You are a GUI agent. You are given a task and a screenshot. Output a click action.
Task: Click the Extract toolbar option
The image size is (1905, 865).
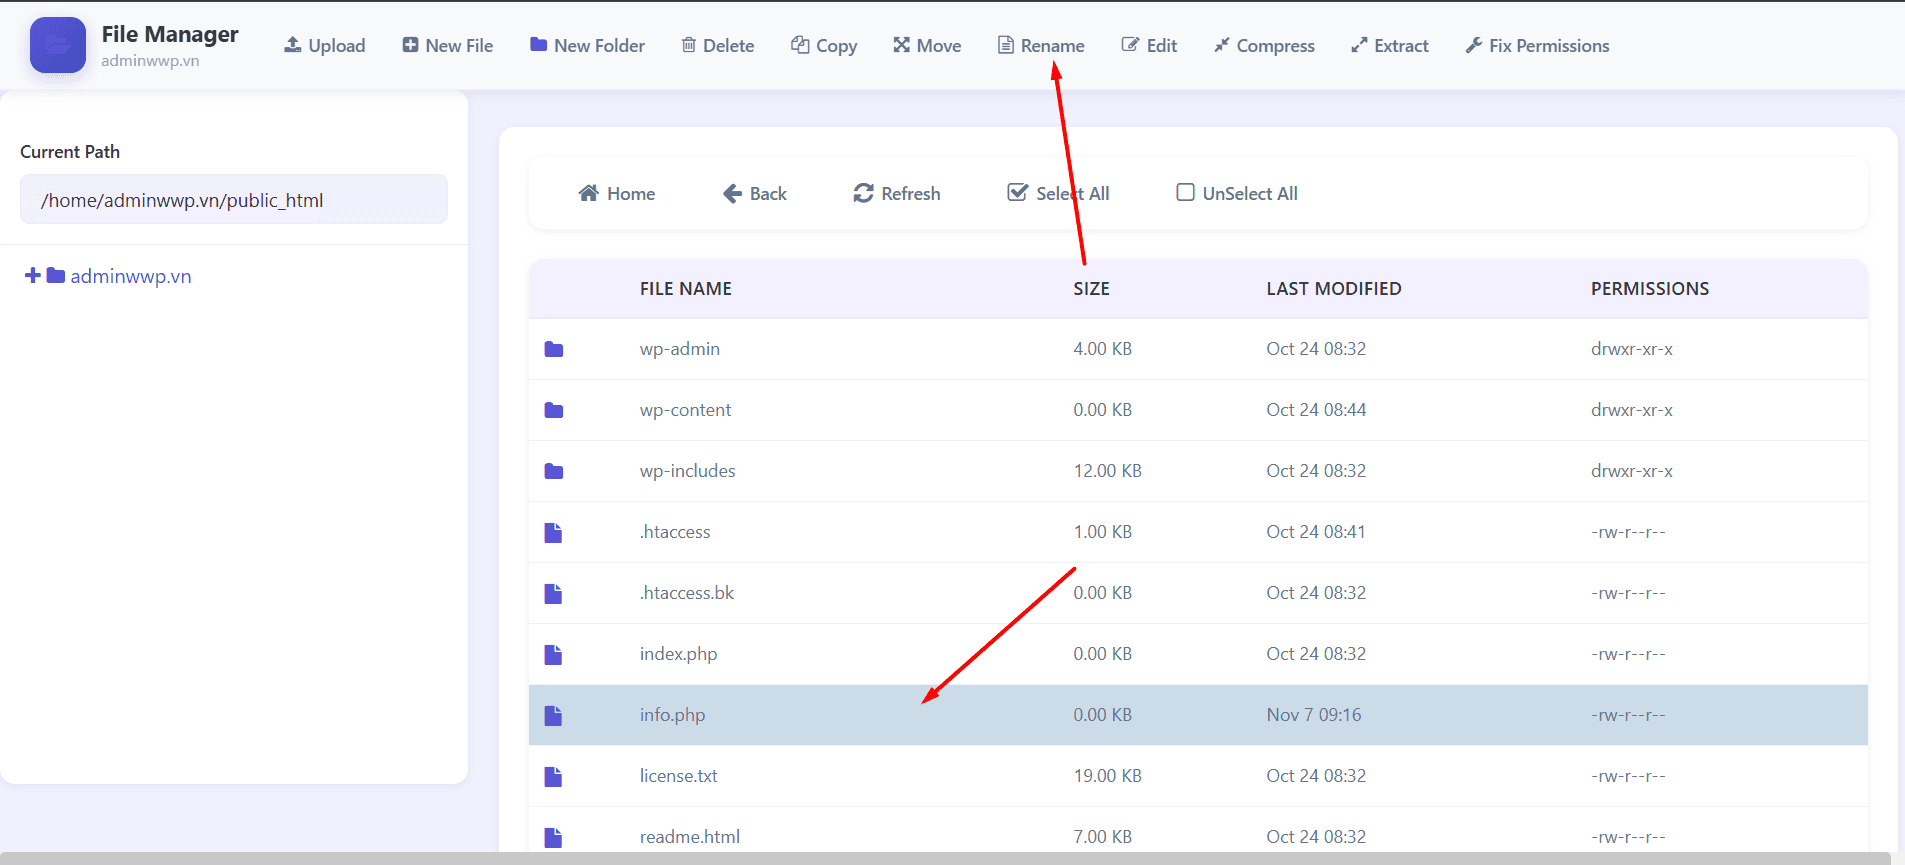[1389, 46]
